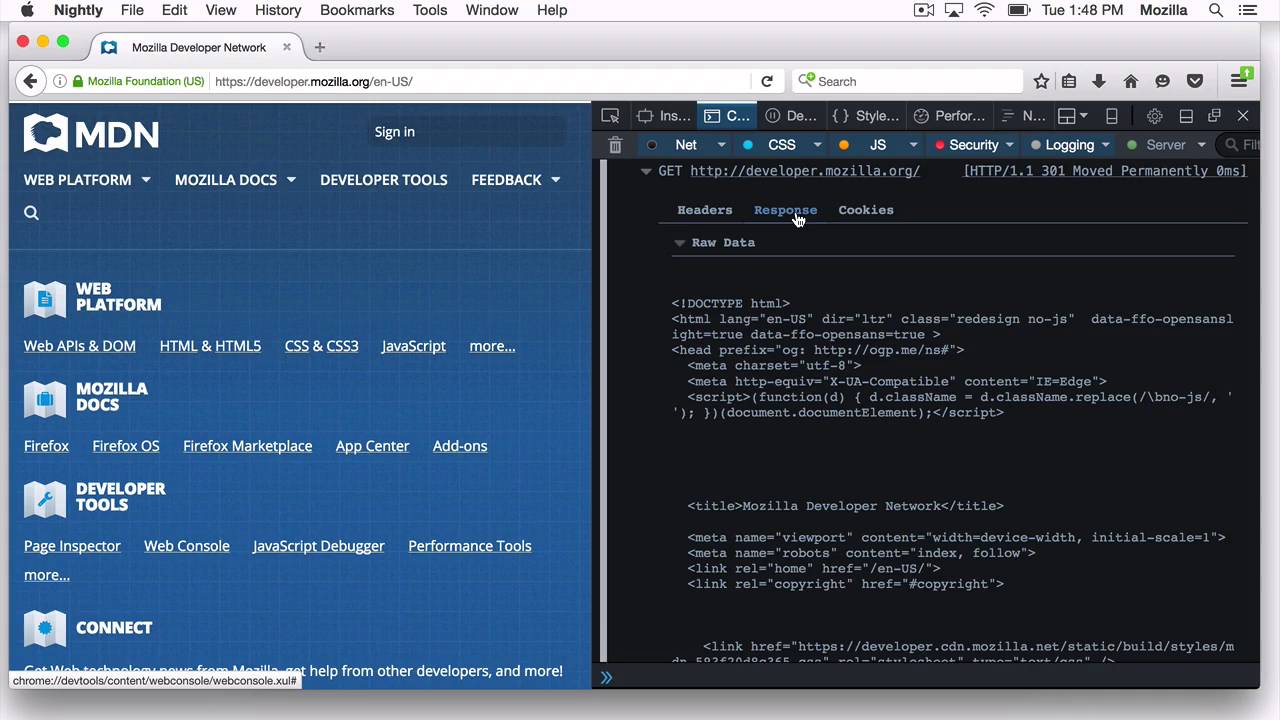
Task: Collapse the GET request entry
Action: (x=646, y=171)
